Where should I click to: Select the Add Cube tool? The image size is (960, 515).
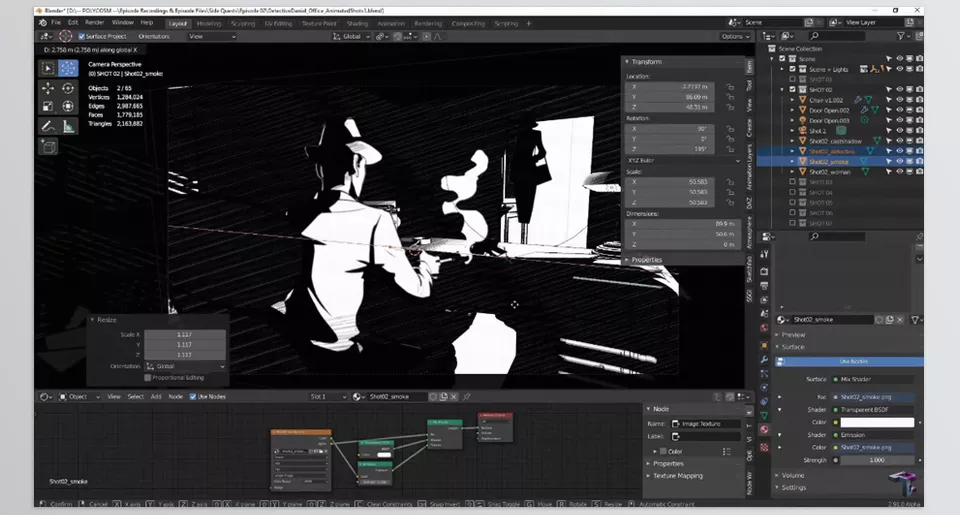click(x=47, y=146)
